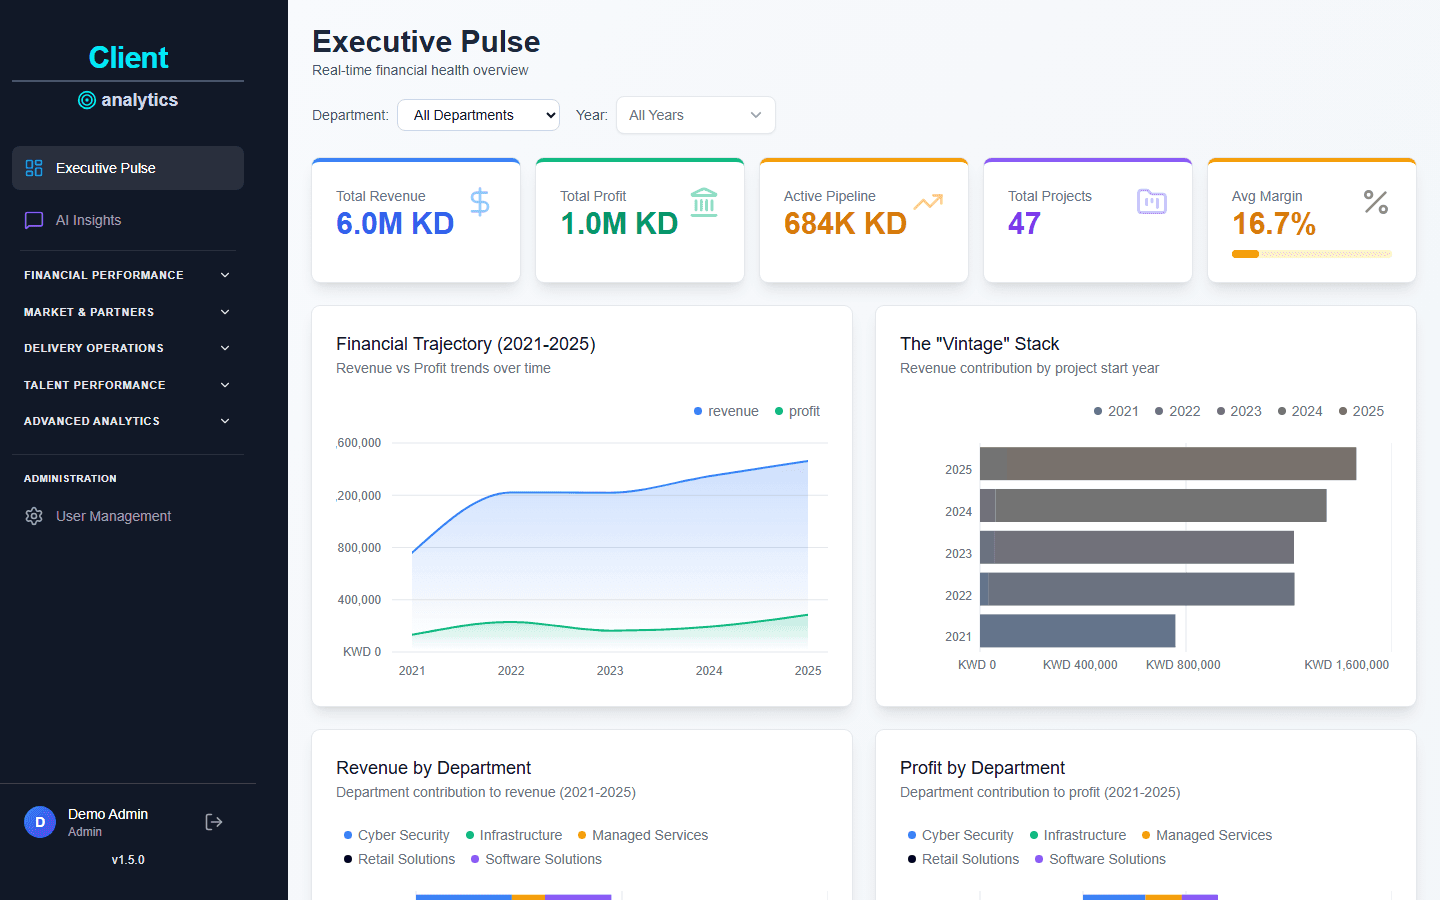Expand the Advanced Analytics section chevron

[225, 421]
